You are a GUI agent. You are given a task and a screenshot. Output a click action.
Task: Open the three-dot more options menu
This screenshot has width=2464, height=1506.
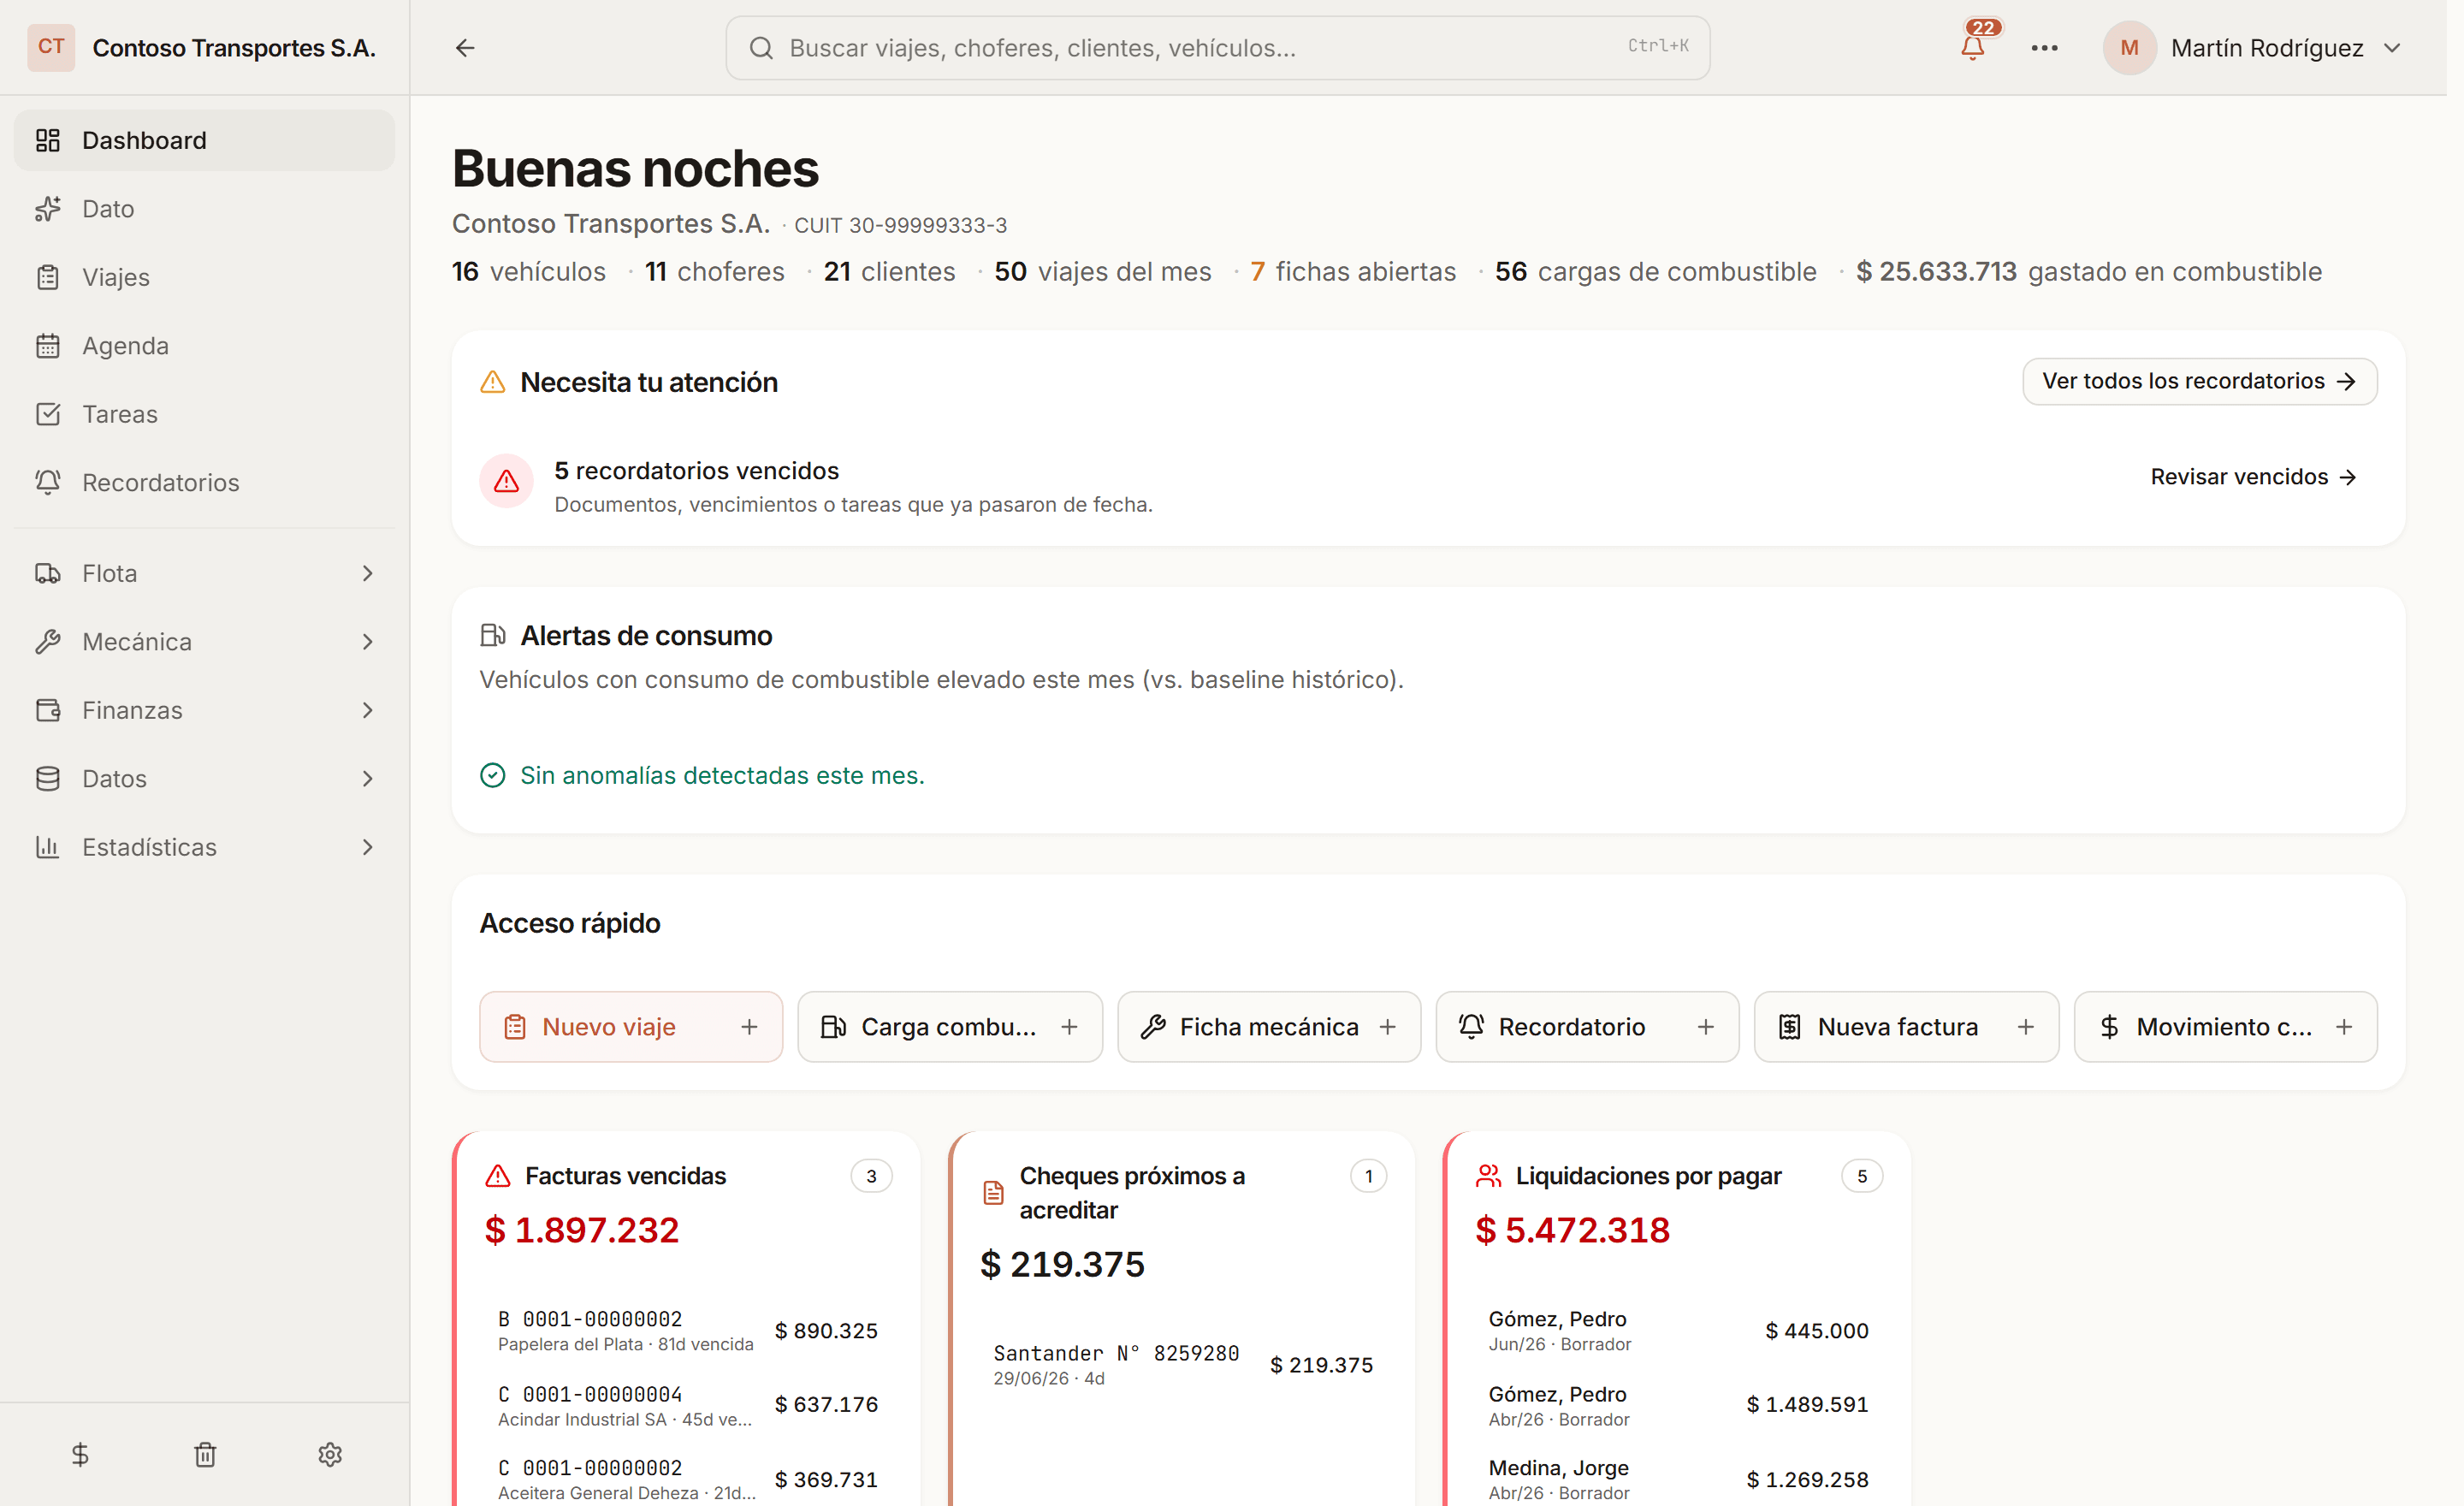pos(2044,47)
